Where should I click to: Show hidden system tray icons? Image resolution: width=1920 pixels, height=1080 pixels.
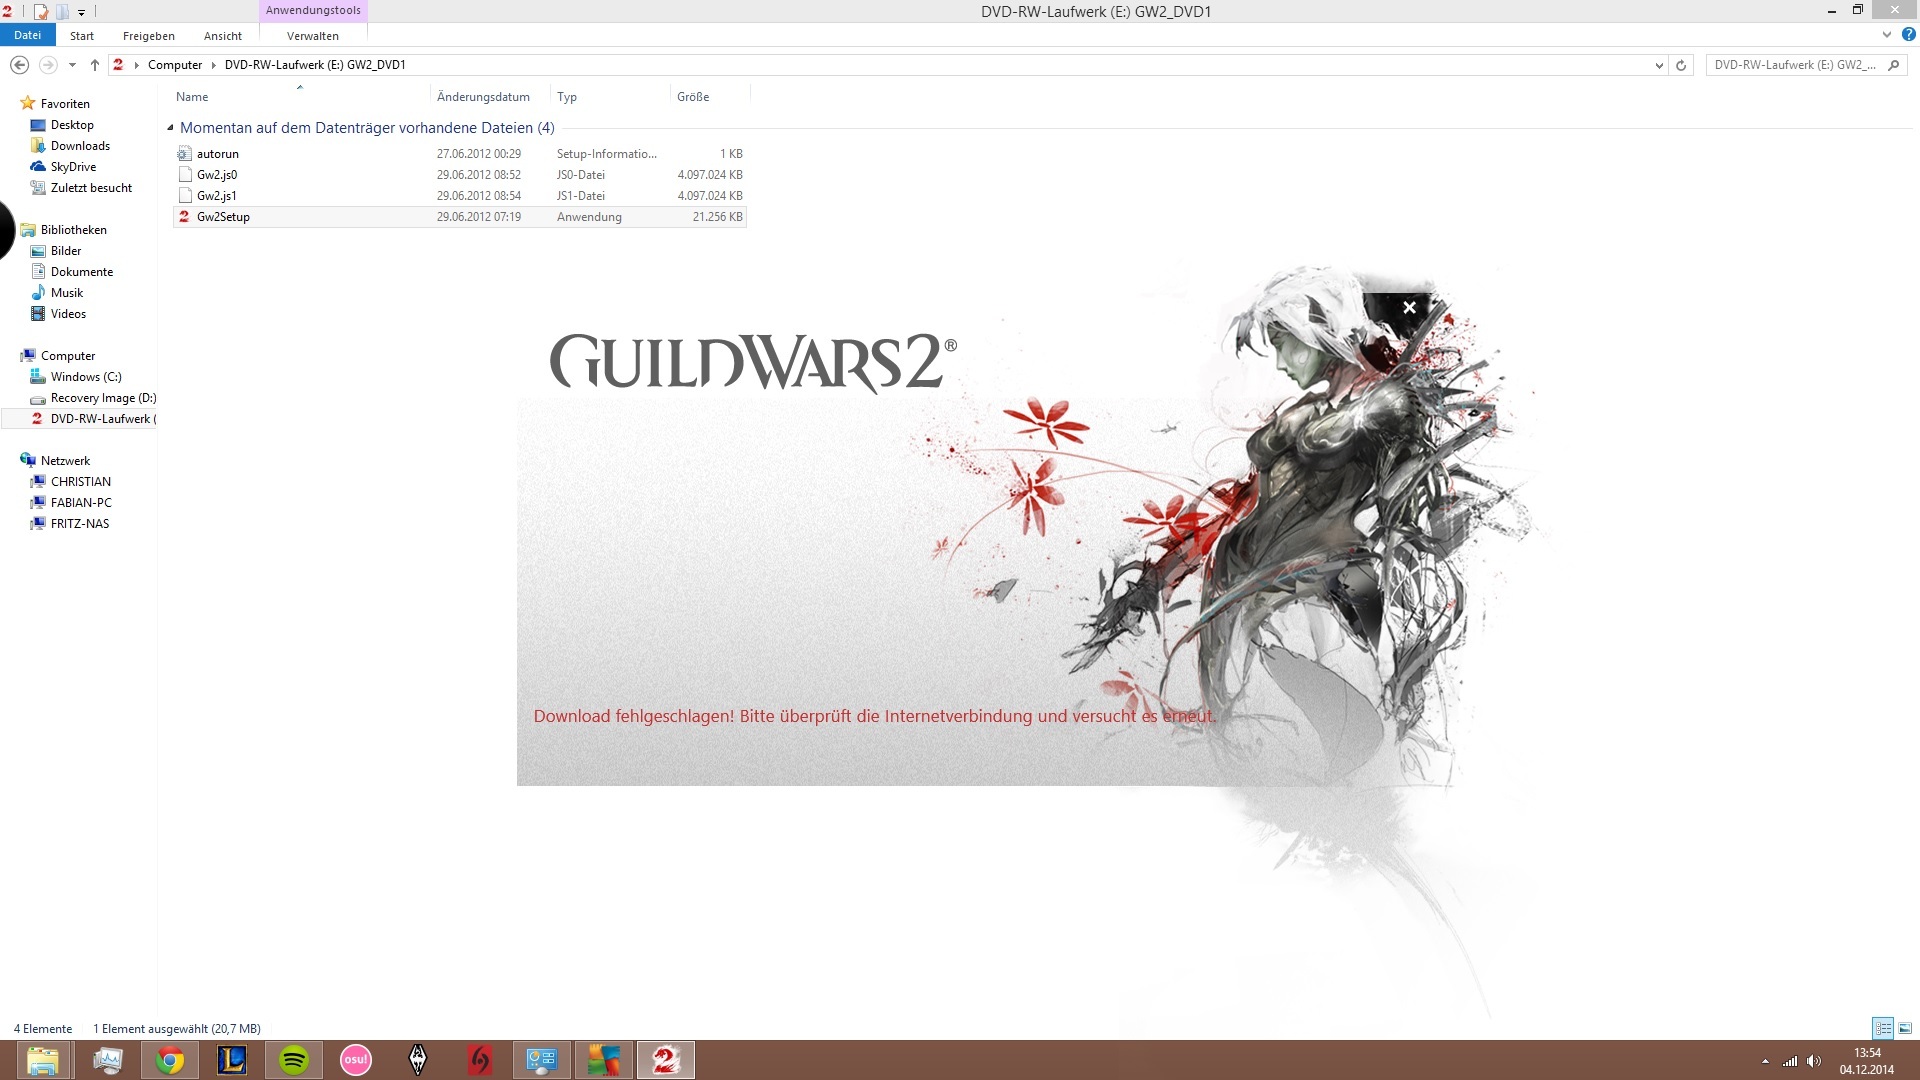tap(1765, 1061)
